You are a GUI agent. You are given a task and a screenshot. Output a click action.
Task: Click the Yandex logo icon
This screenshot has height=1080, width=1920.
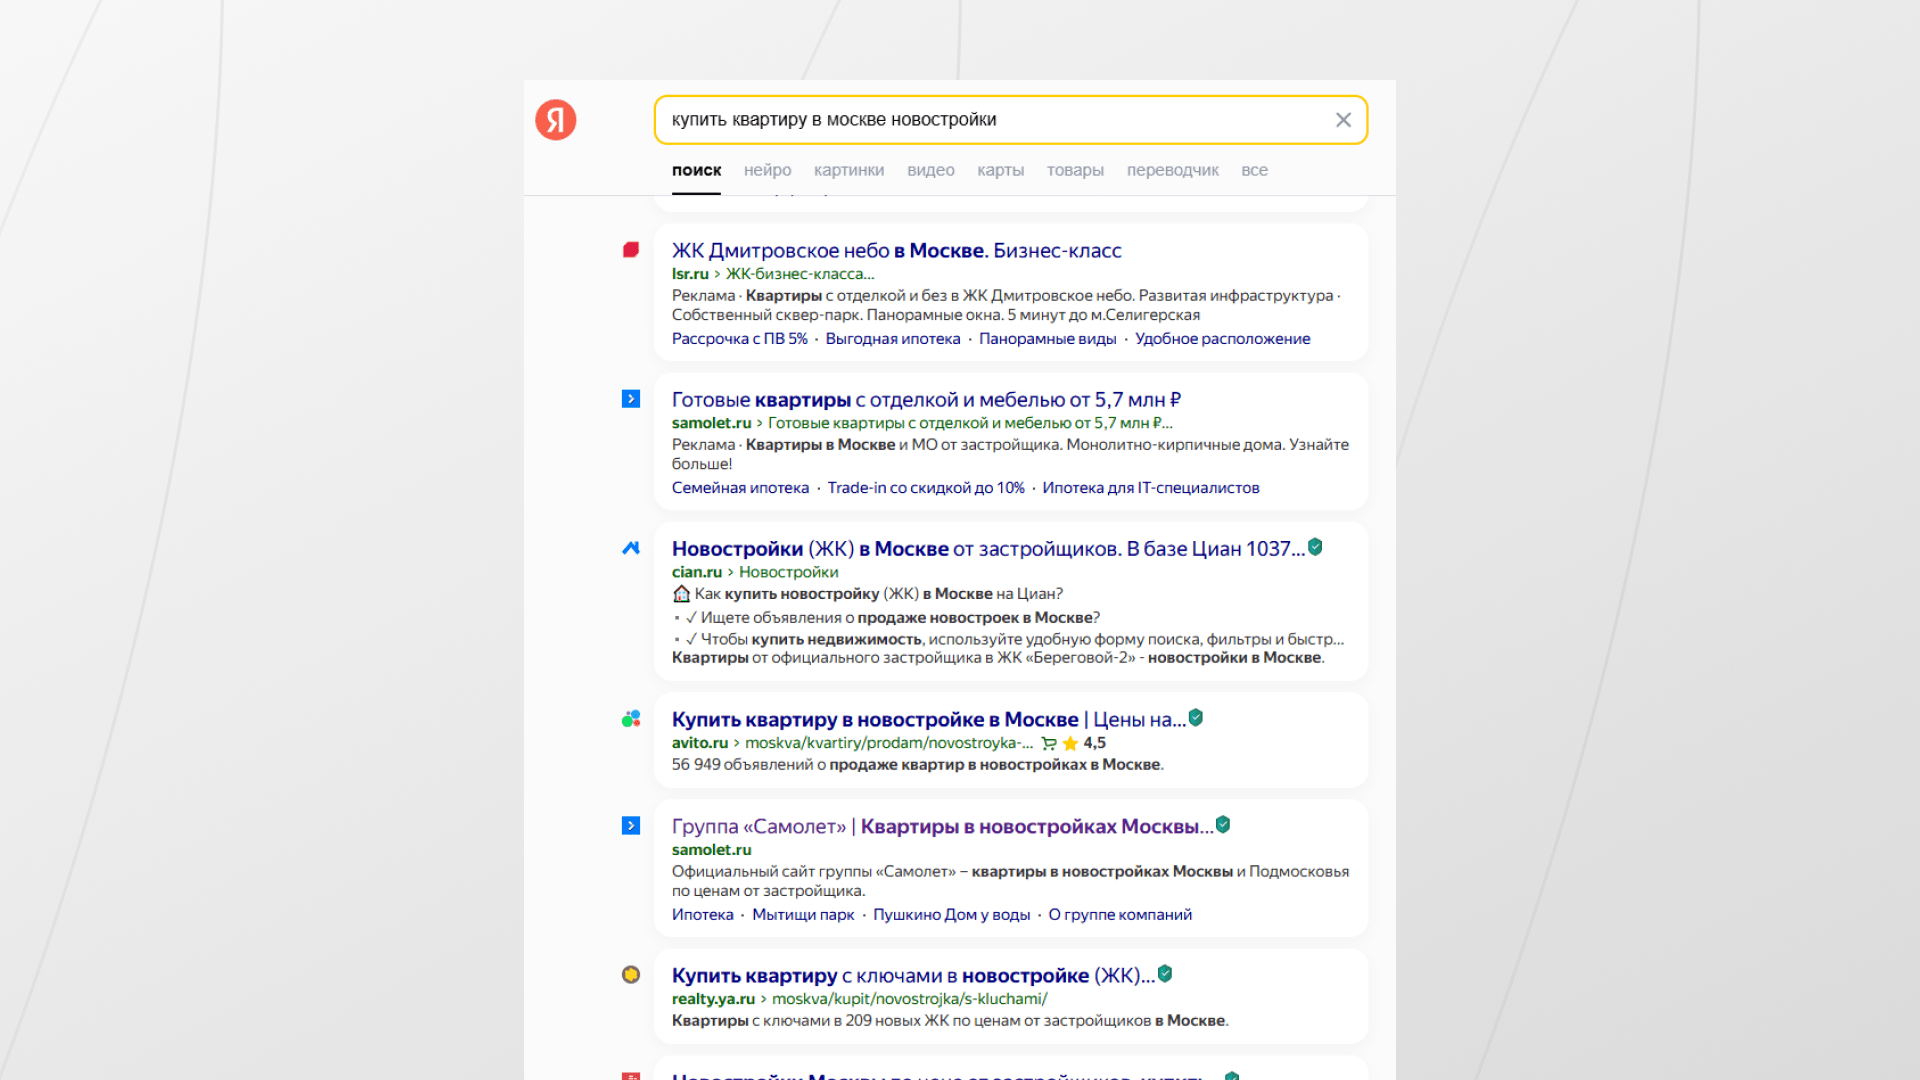tap(555, 120)
